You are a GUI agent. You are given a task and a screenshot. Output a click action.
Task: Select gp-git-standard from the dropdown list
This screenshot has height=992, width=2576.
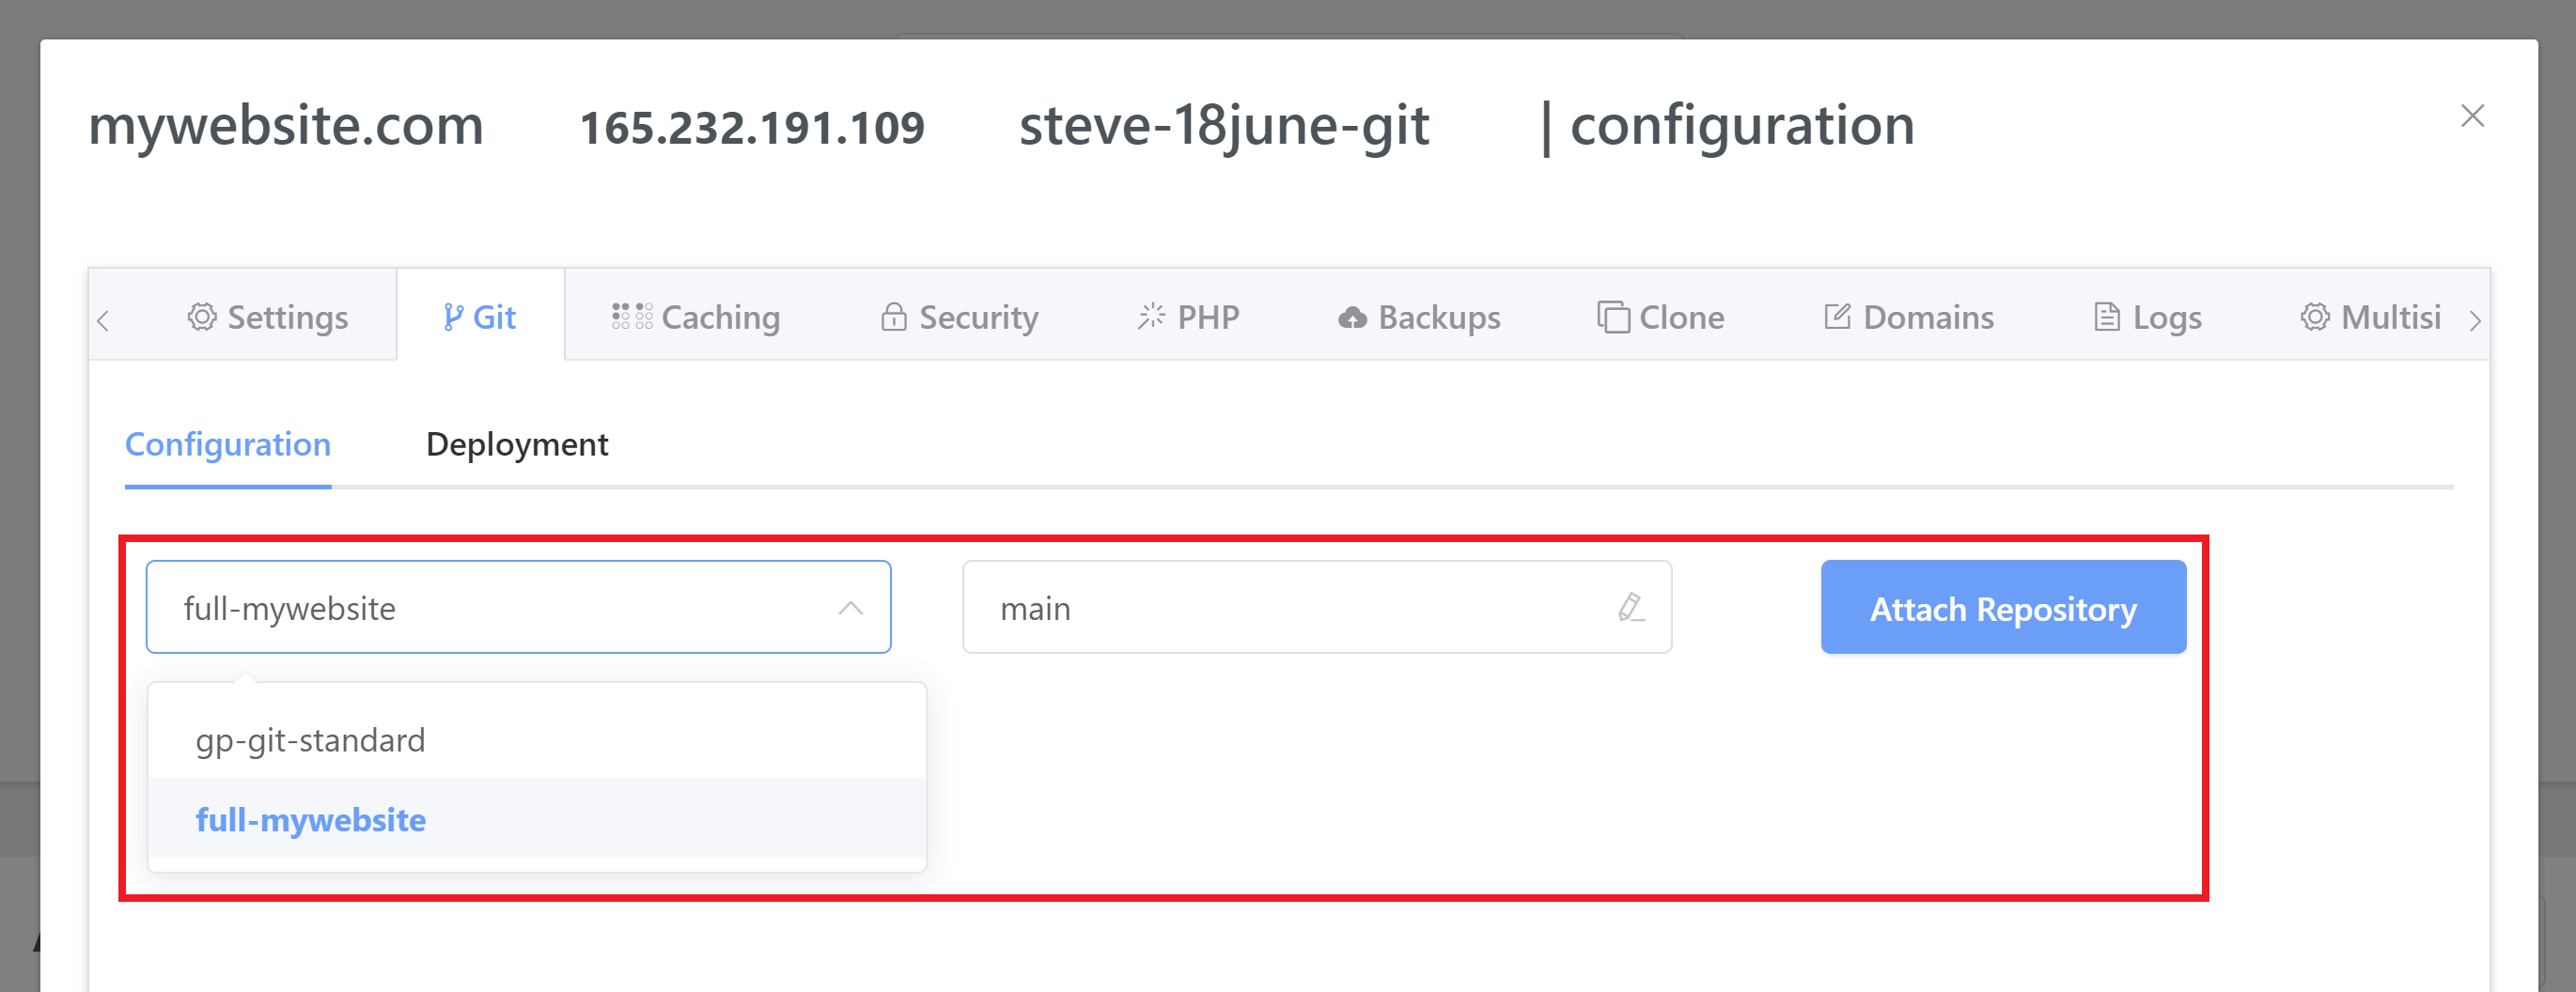point(311,740)
